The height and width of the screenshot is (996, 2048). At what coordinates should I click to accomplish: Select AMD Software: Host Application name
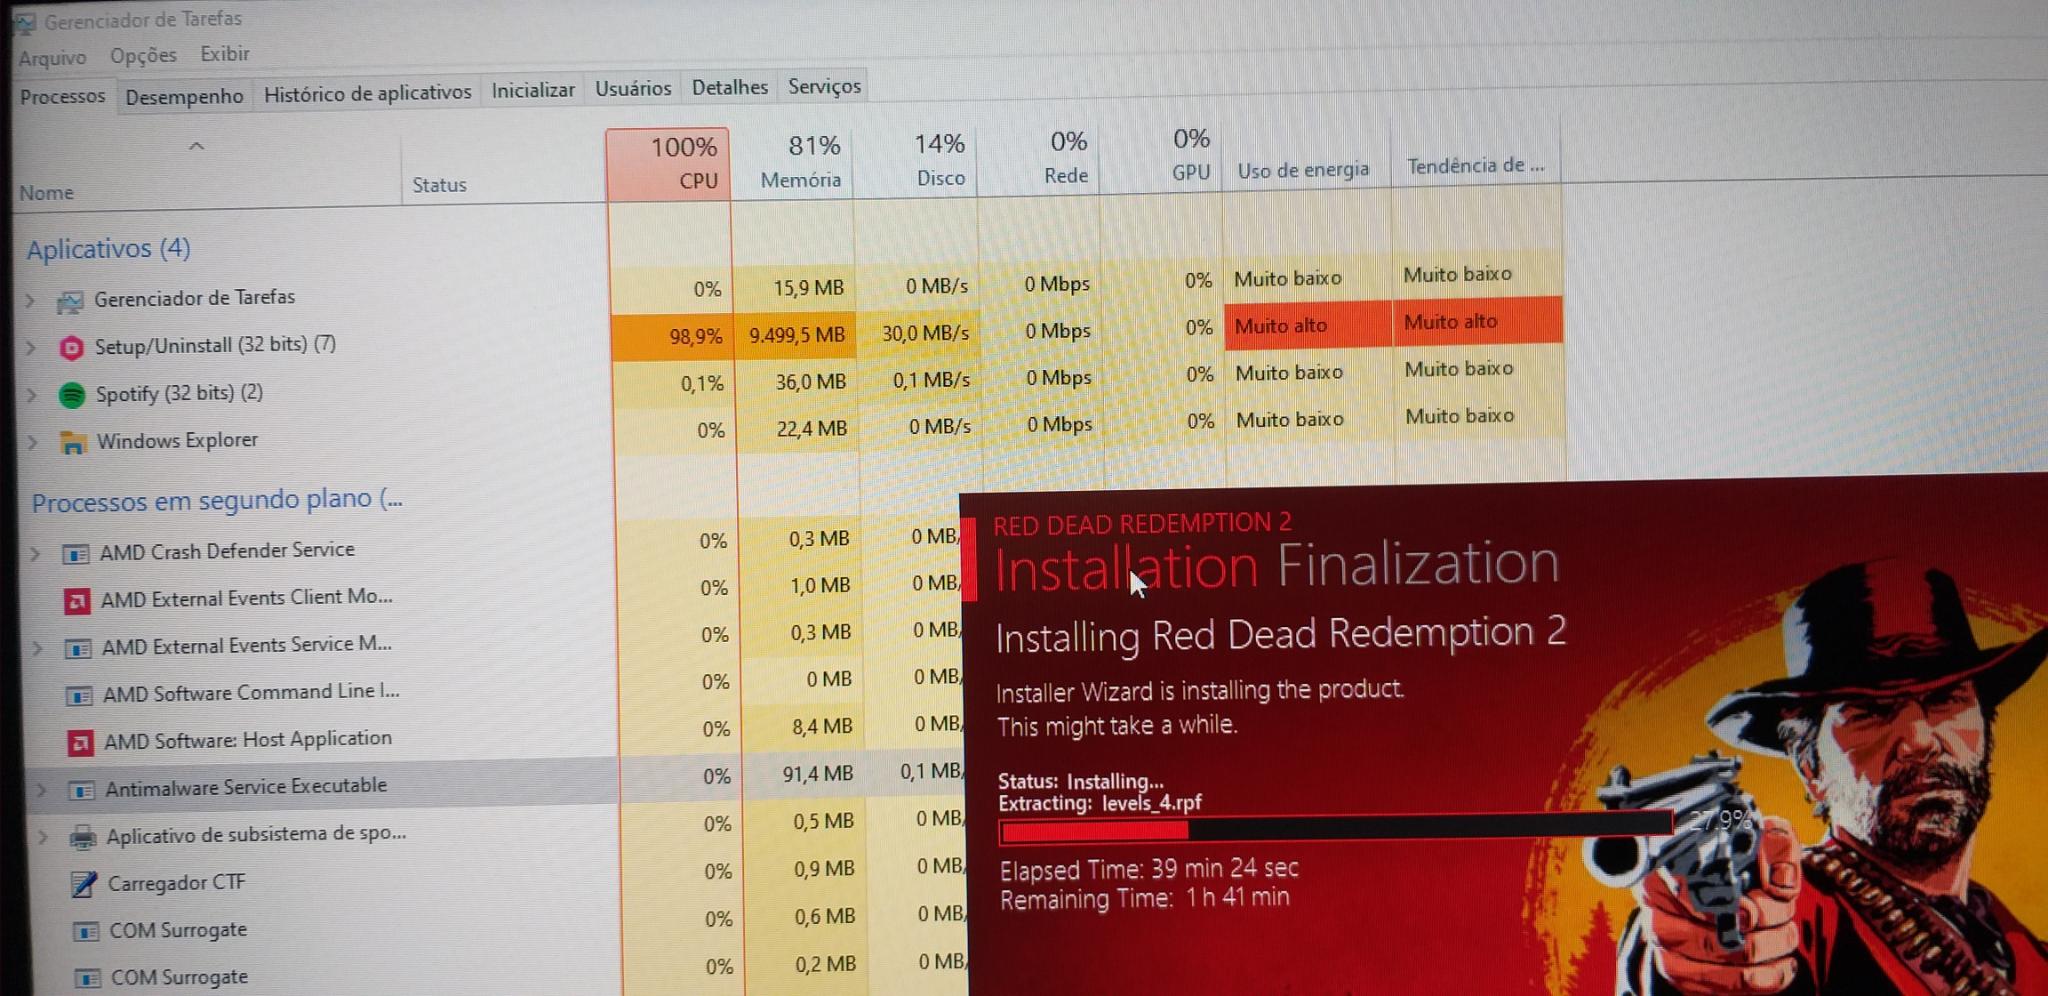click(248, 740)
